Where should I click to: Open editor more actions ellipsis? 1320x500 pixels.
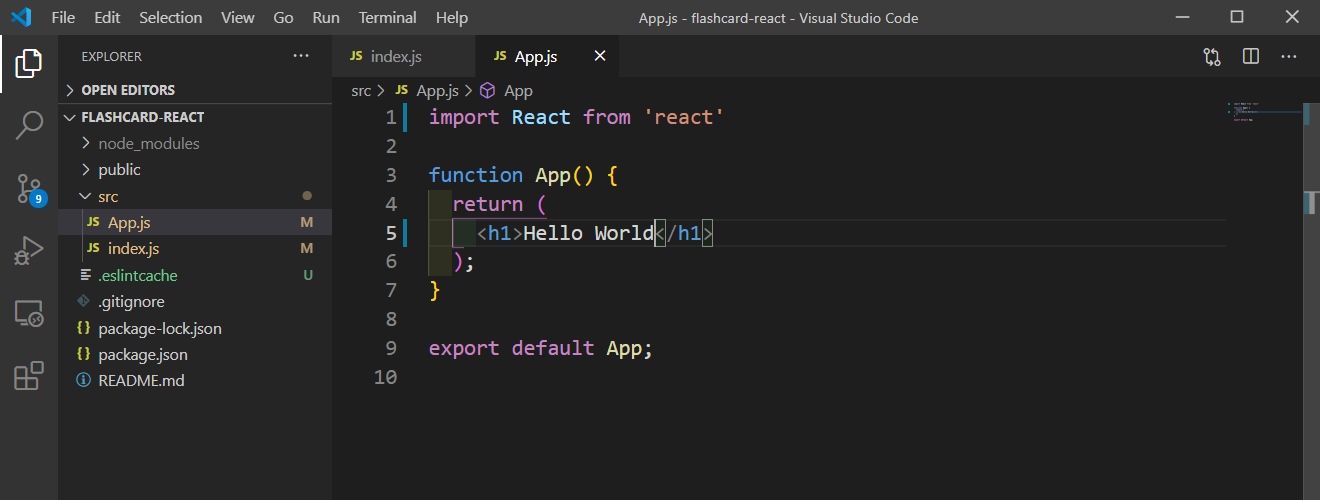click(x=1289, y=57)
